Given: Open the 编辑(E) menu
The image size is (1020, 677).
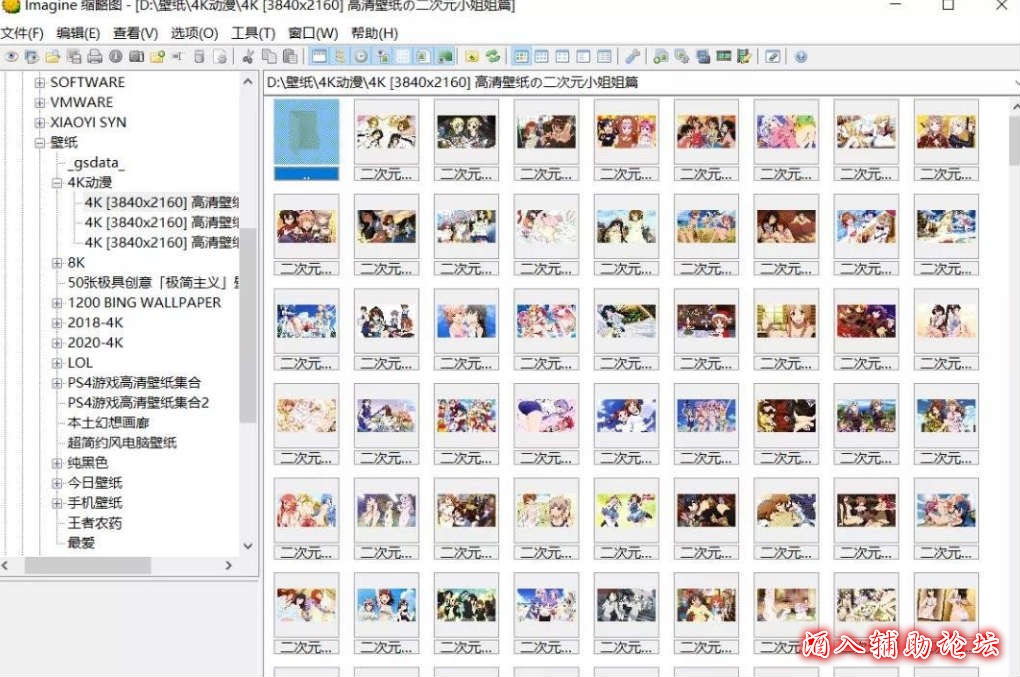Looking at the screenshot, I should [78, 33].
